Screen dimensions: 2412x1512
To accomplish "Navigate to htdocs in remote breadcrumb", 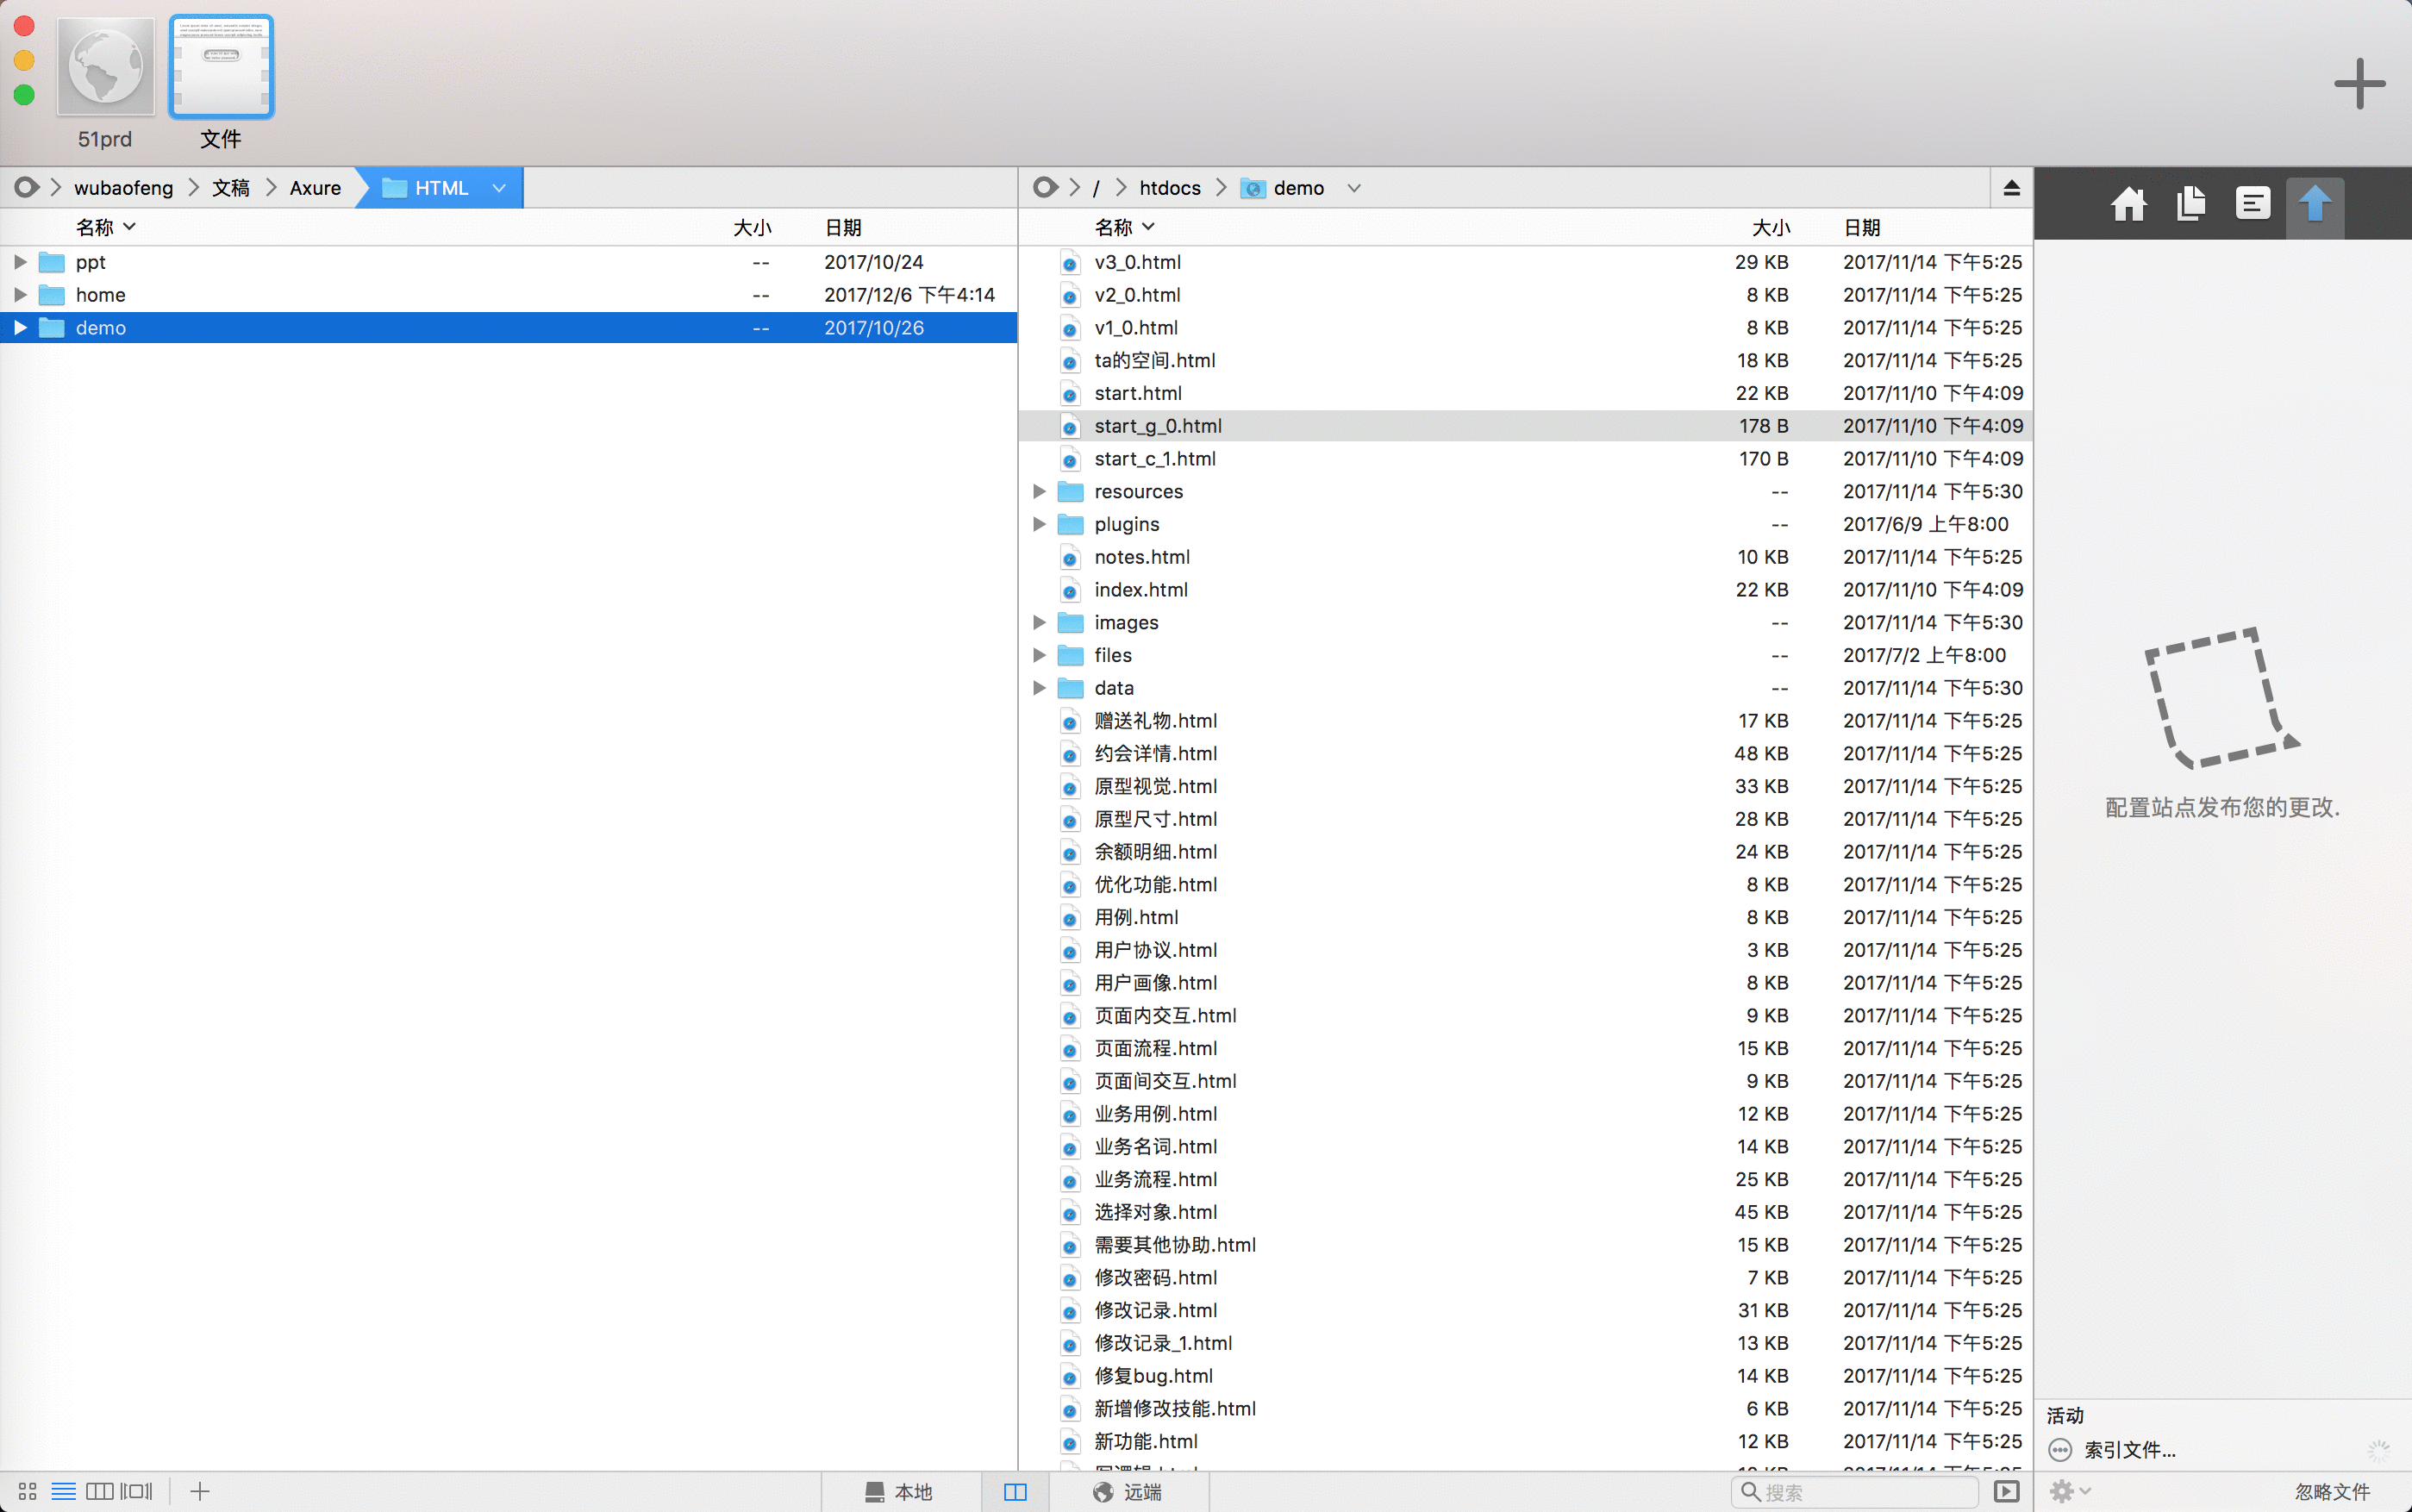I will tap(1170, 188).
